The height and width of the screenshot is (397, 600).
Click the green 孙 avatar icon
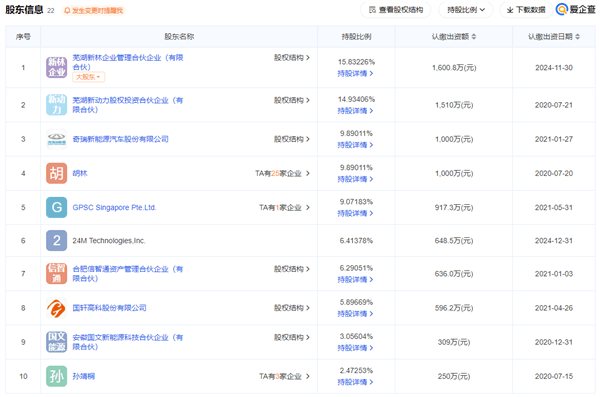(x=57, y=376)
